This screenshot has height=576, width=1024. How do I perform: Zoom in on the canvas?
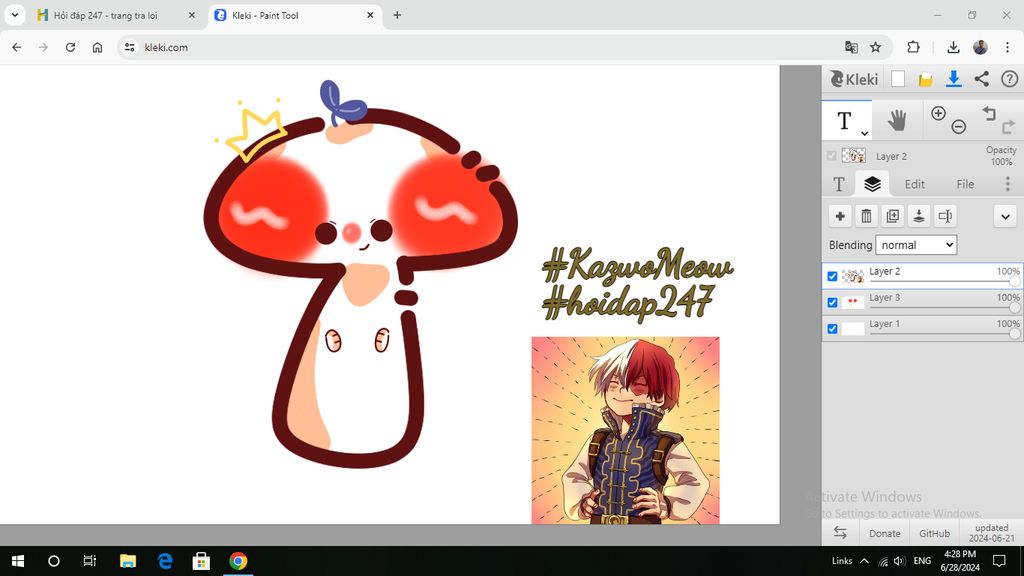point(938,114)
